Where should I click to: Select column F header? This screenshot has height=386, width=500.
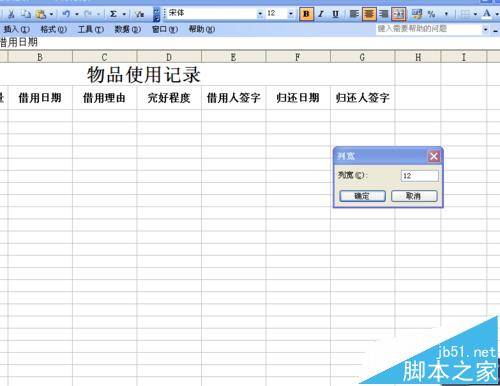[298, 57]
